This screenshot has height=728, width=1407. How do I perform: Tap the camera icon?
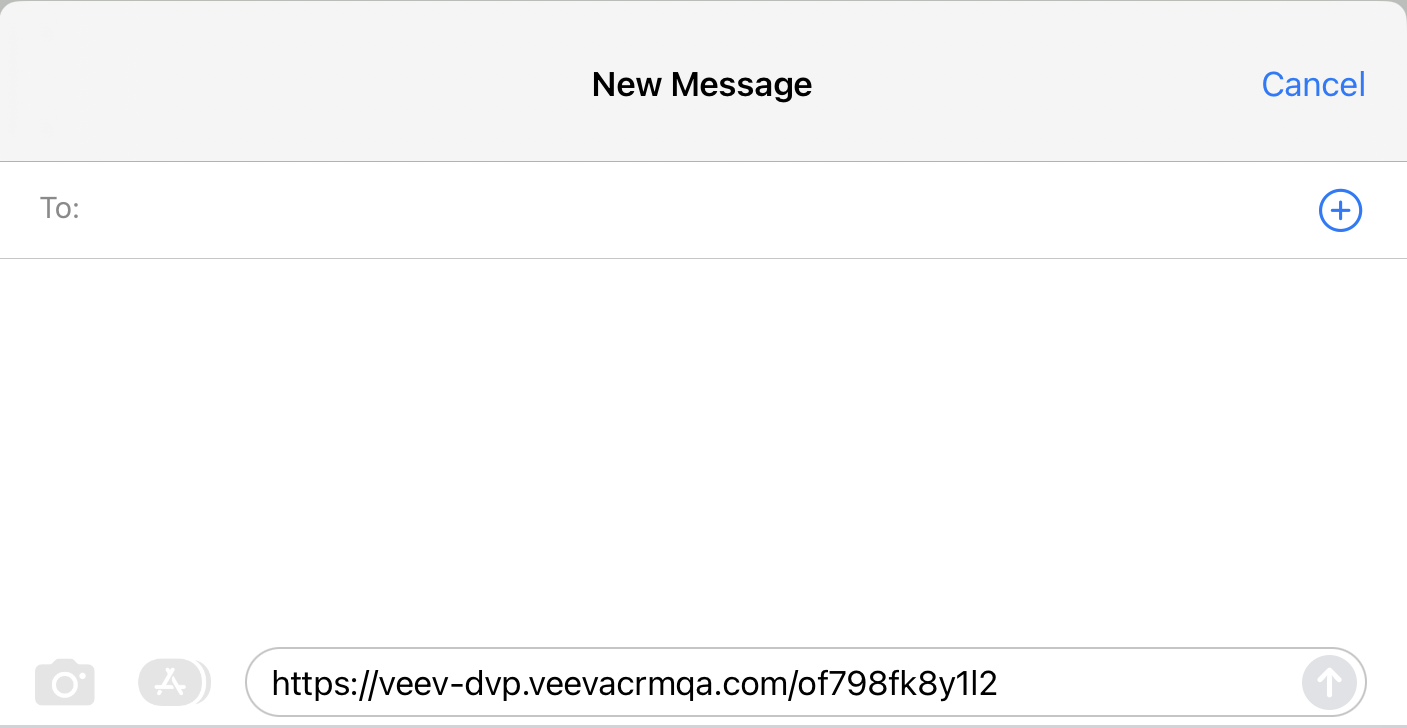pyautogui.click(x=65, y=684)
